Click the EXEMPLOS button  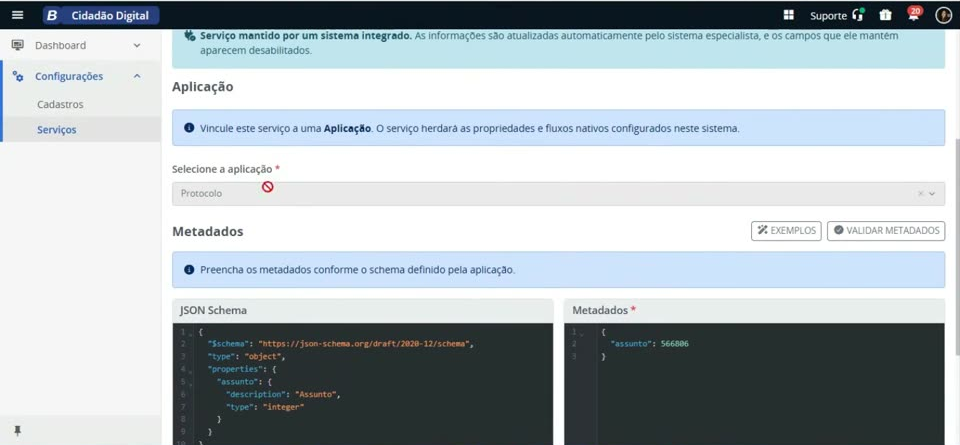786,231
